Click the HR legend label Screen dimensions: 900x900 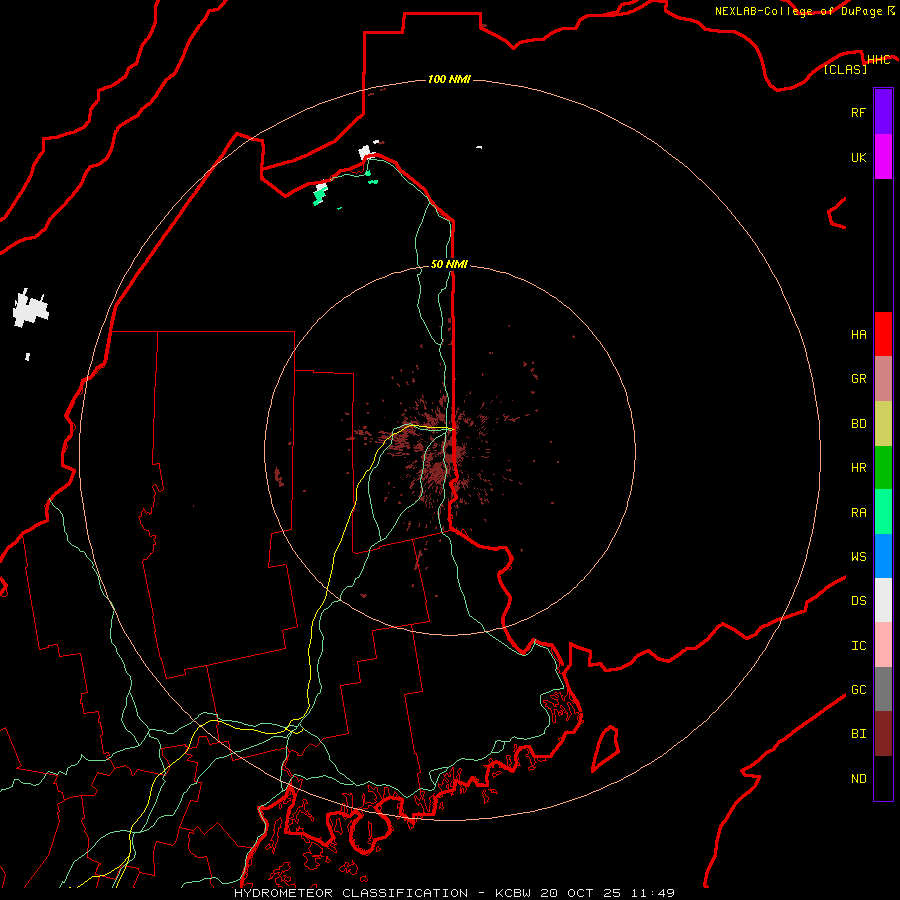click(x=858, y=468)
